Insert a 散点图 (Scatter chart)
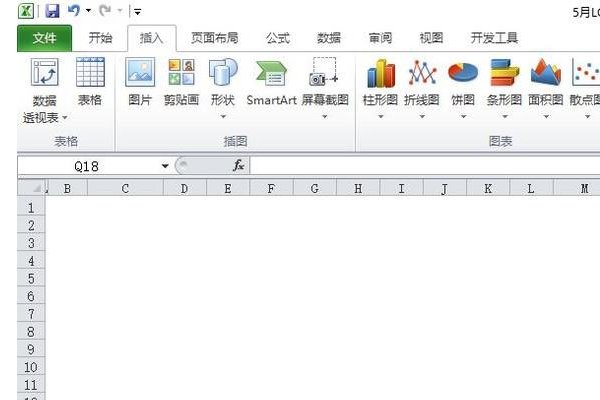Viewport: 600px width, 400px height. click(585, 82)
